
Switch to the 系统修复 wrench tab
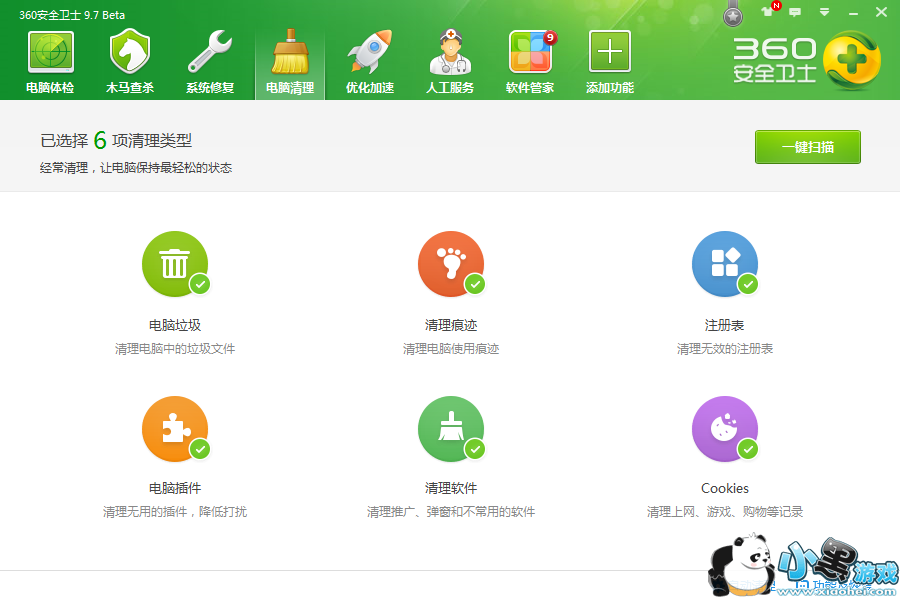pyautogui.click(x=210, y=61)
